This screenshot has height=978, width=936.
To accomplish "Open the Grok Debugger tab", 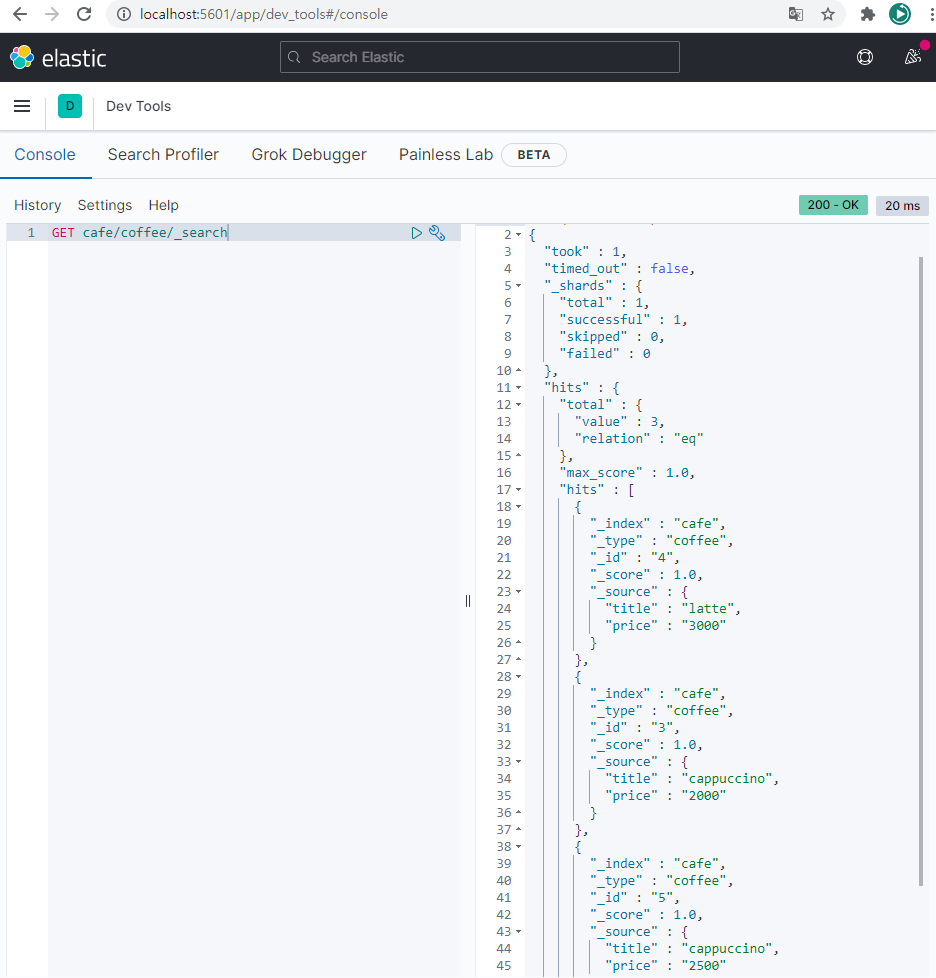I will tap(309, 155).
